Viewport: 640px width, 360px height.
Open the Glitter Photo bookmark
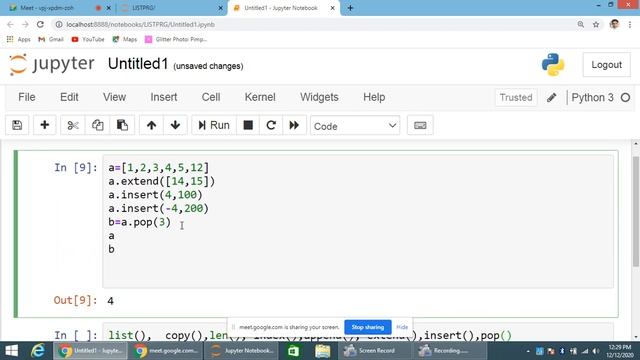[176, 39]
